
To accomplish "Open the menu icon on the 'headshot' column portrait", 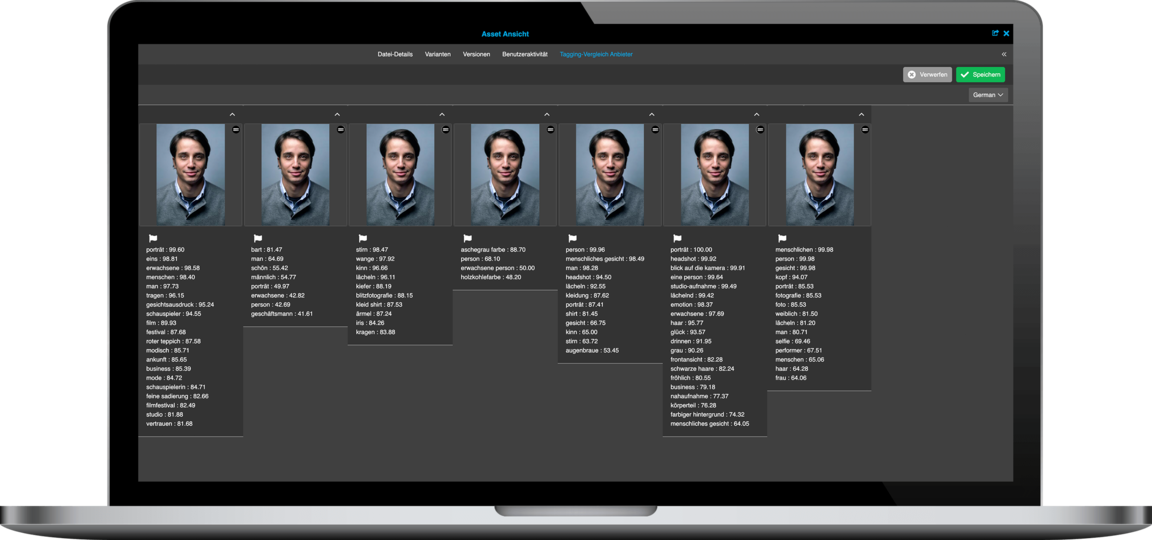I will pyautogui.click(x=760, y=130).
